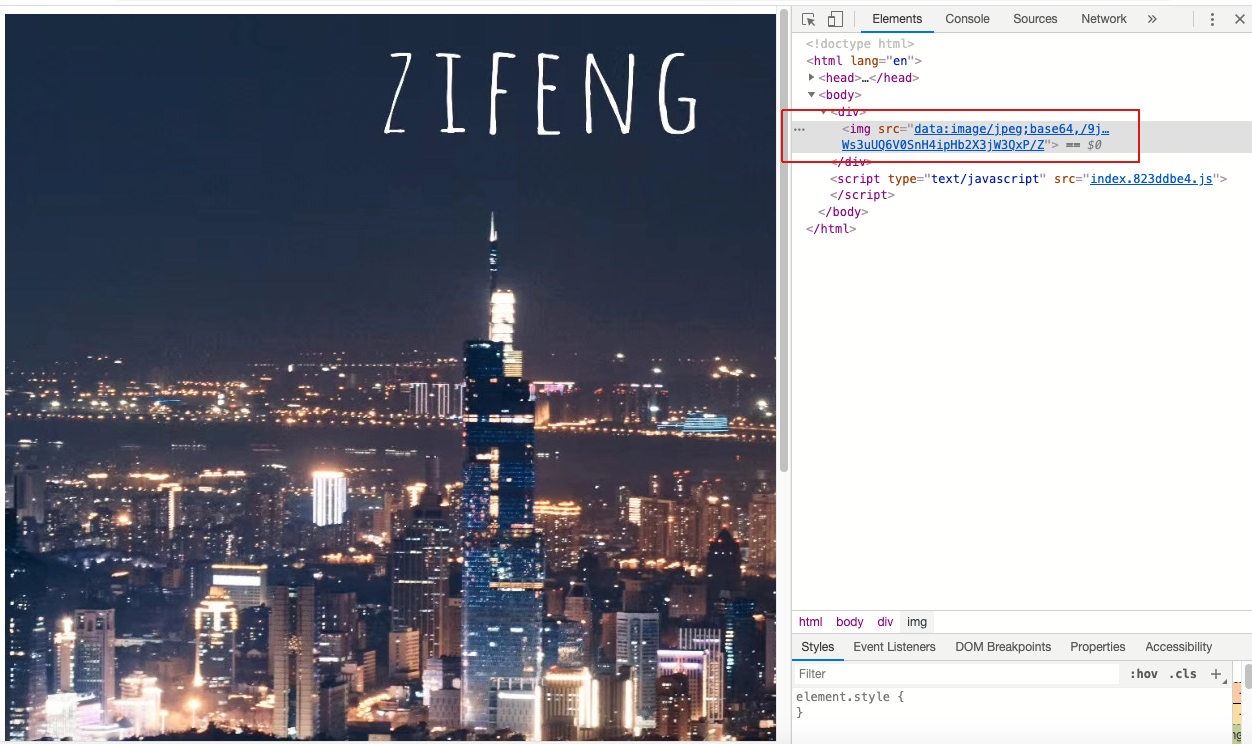The width and height of the screenshot is (1252, 744).
Task: Open the Properties pane tab
Action: tap(1097, 647)
